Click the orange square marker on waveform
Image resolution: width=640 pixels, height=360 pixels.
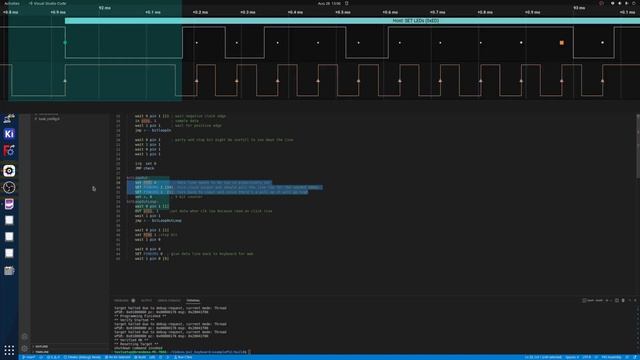coord(562,42)
